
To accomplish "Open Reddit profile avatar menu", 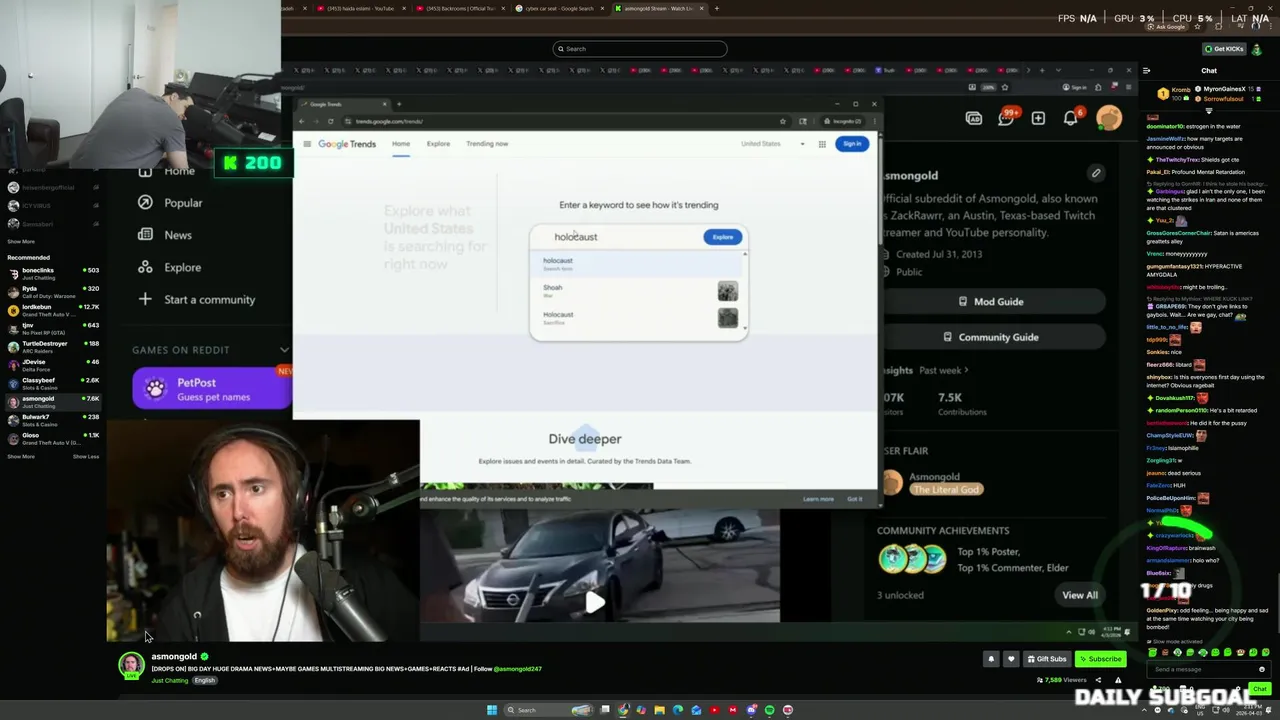I will tap(1109, 118).
